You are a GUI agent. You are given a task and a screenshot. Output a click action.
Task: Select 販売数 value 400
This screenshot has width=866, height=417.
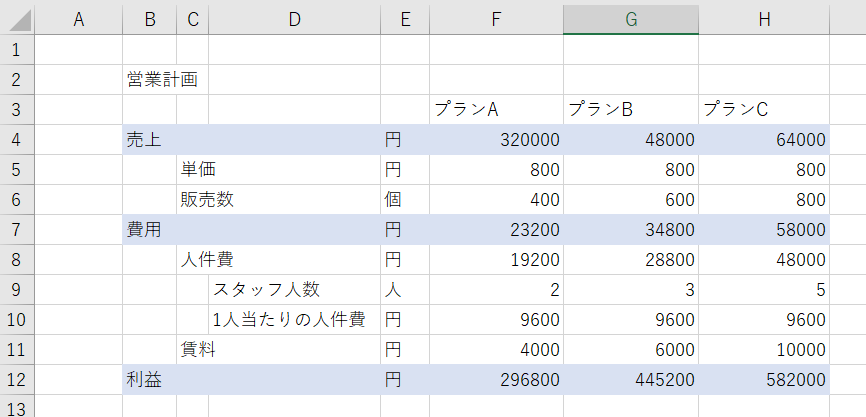497,199
